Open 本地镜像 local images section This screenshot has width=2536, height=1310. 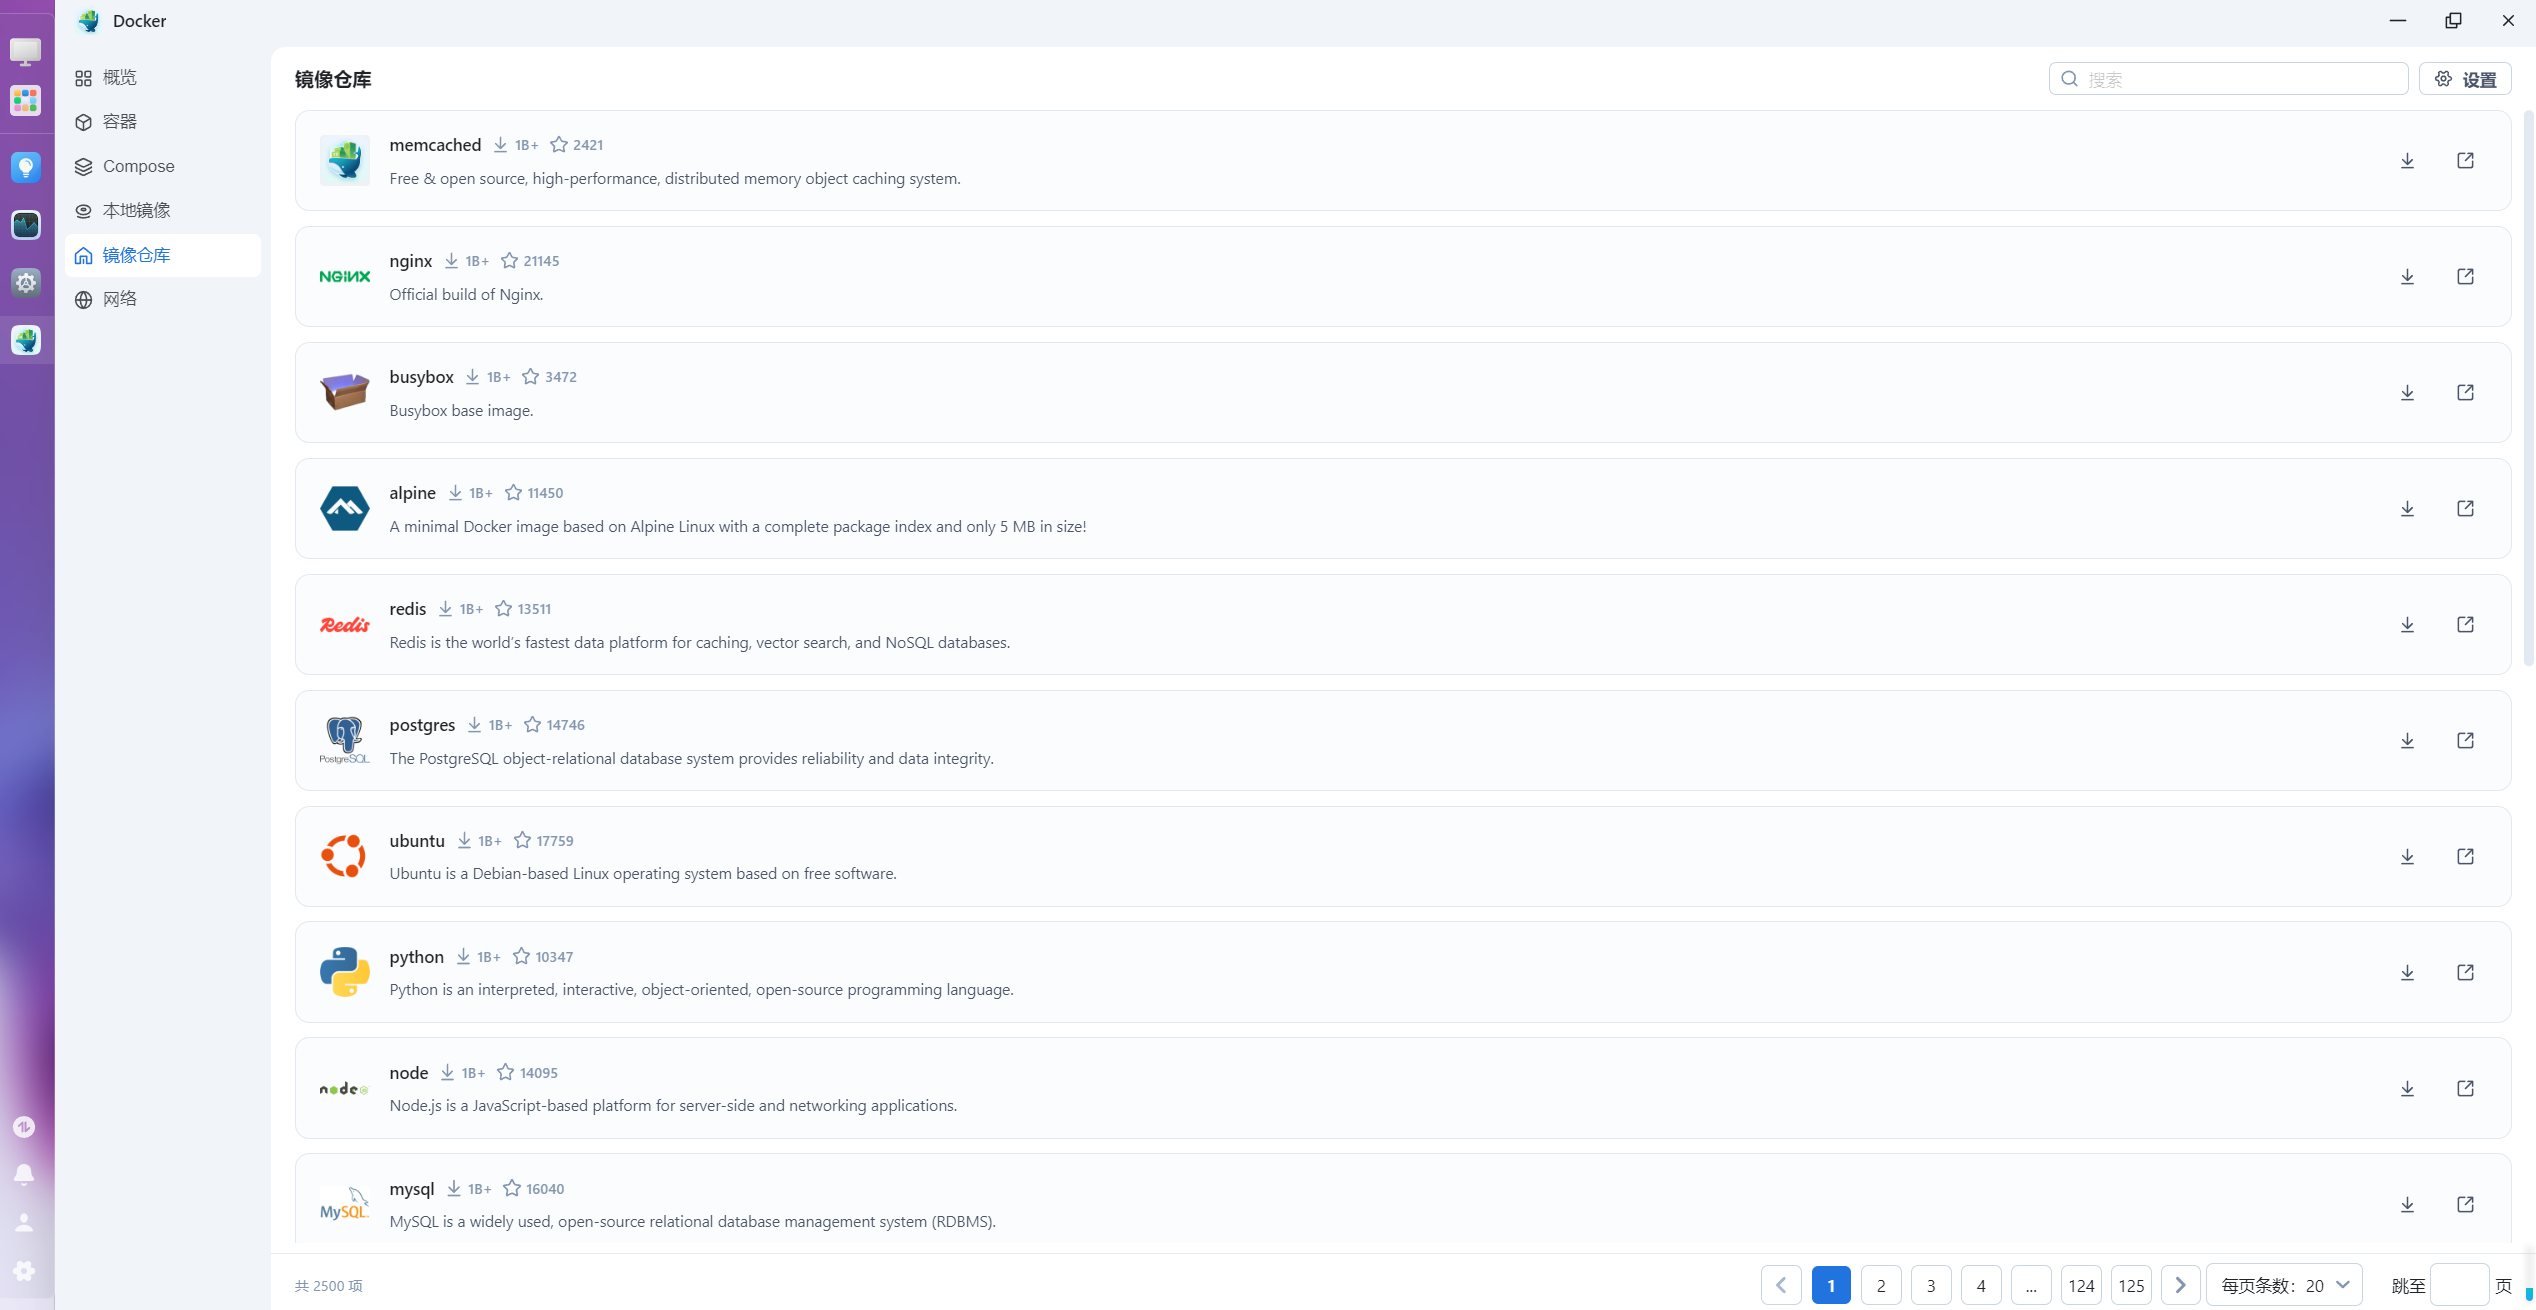click(136, 210)
